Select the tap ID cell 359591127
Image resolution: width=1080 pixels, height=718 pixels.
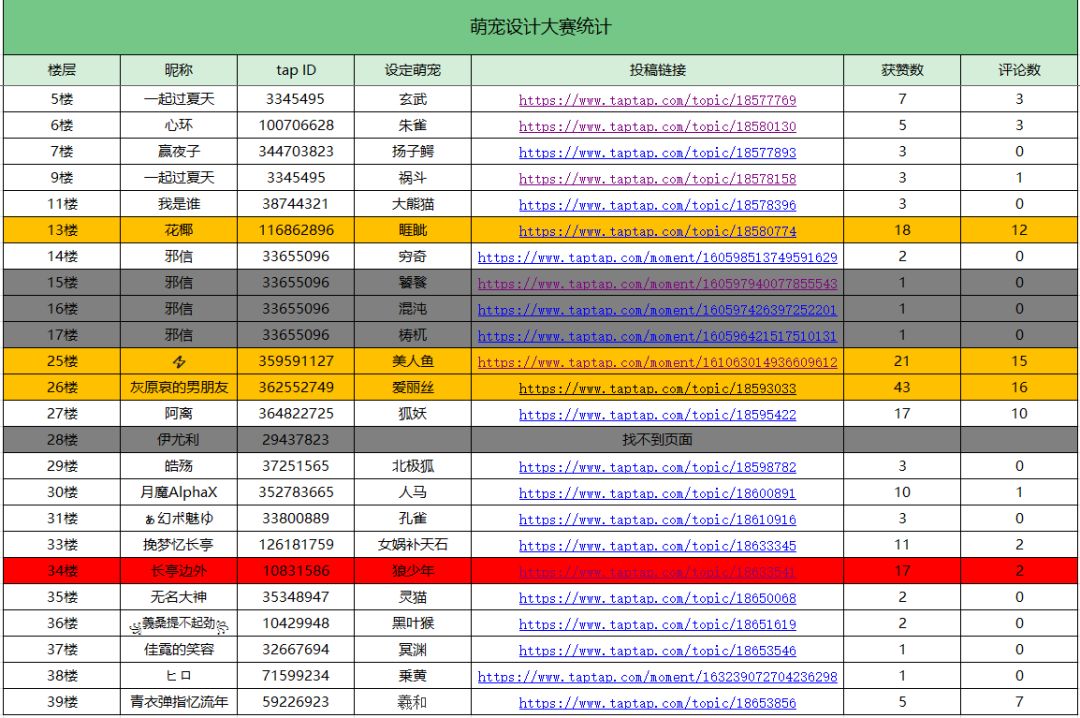click(x=296, y=361)
